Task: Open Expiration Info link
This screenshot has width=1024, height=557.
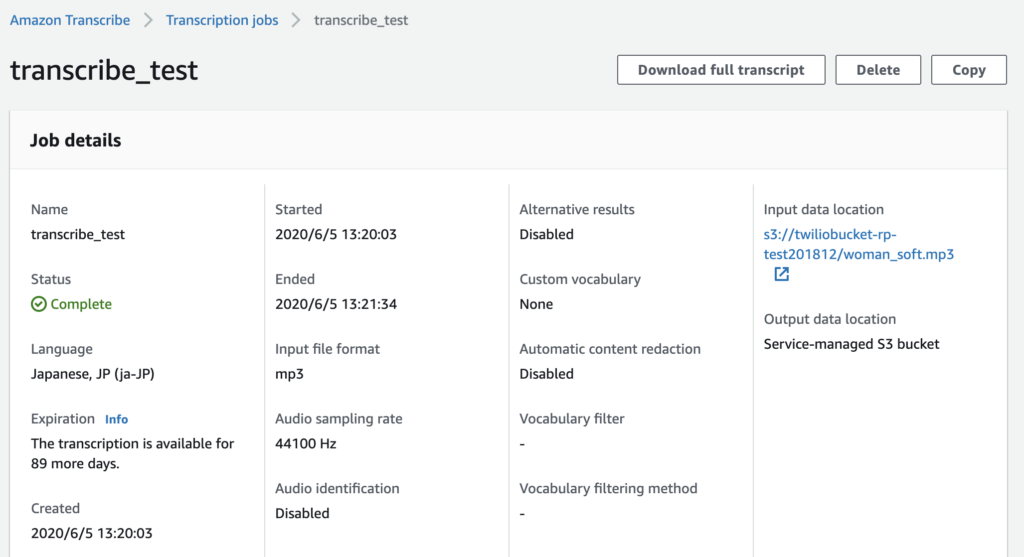Action: pos(116,419)
